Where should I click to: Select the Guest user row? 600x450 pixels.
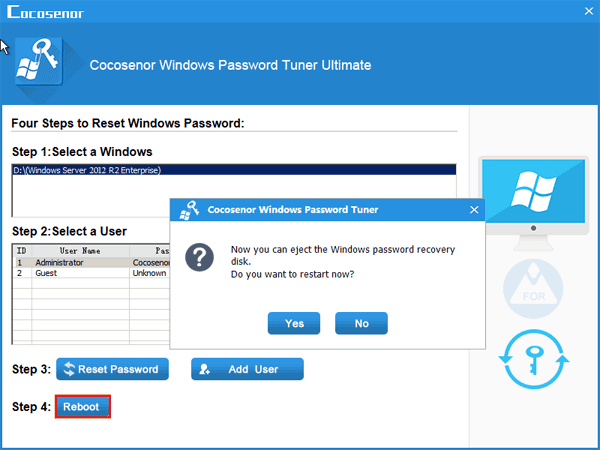coord(92,273)
